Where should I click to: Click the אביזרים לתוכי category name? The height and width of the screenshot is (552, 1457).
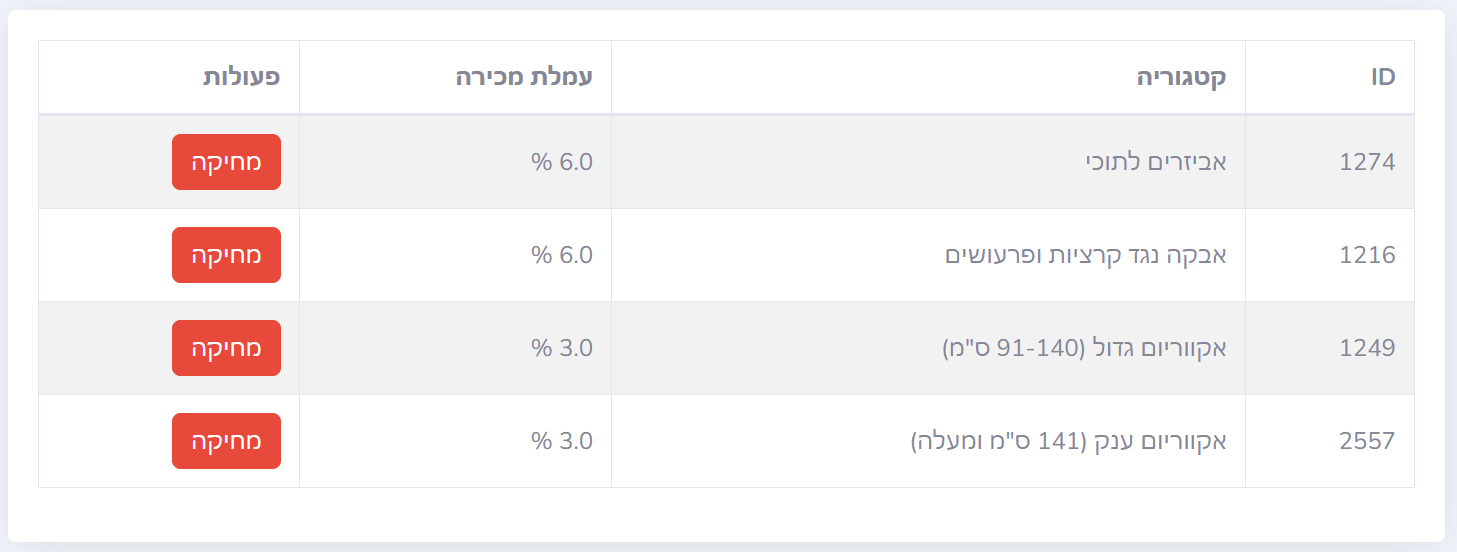coord(1155,162)
